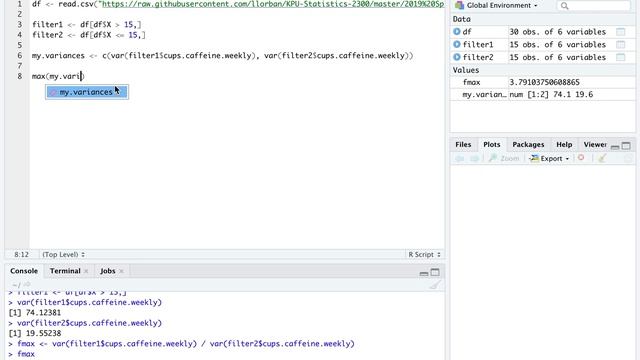Switch to the Plots tab
Screen dimensions: 640x360
(491, 144)
